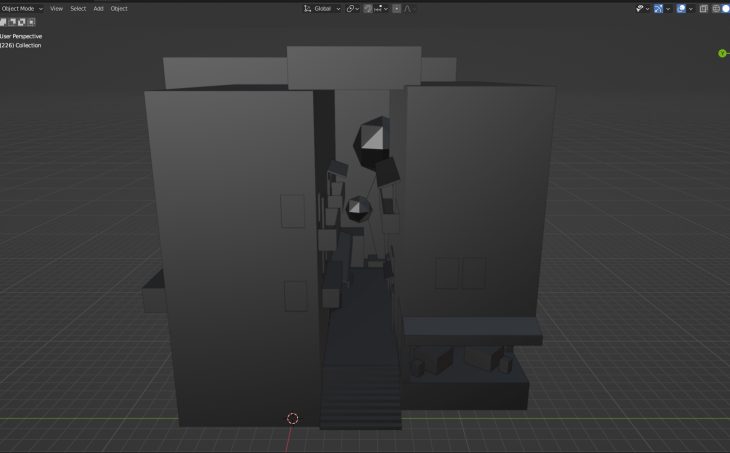Open the Object menu in header
Image resolution: width=730 pixels, height=453 pixels.
click(x=119, y=8)
